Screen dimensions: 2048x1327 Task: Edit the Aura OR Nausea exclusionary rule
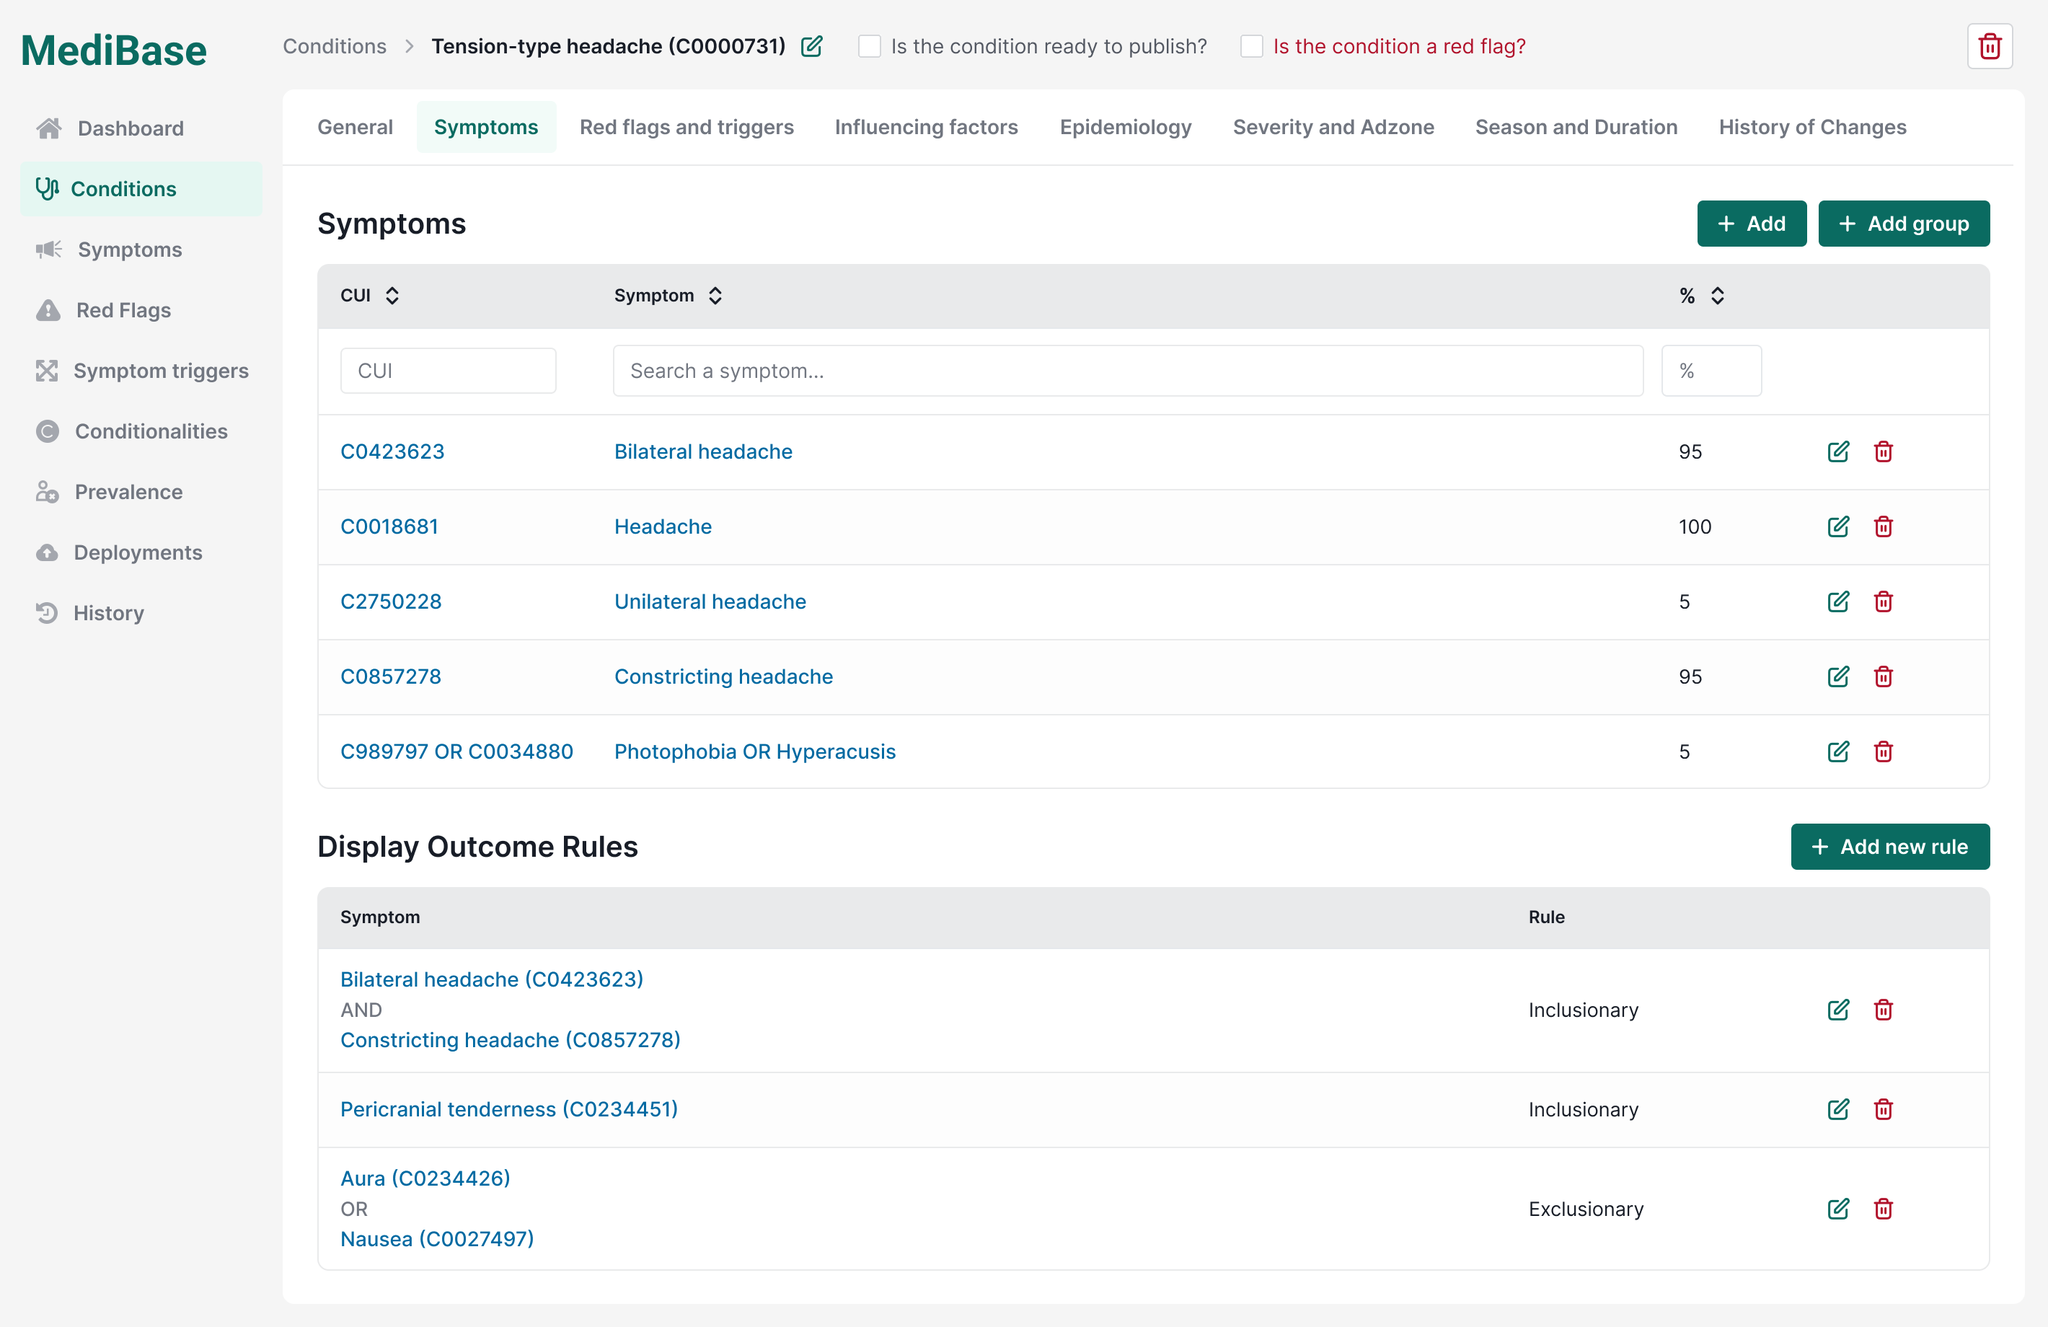(x=1838, y=1208)
